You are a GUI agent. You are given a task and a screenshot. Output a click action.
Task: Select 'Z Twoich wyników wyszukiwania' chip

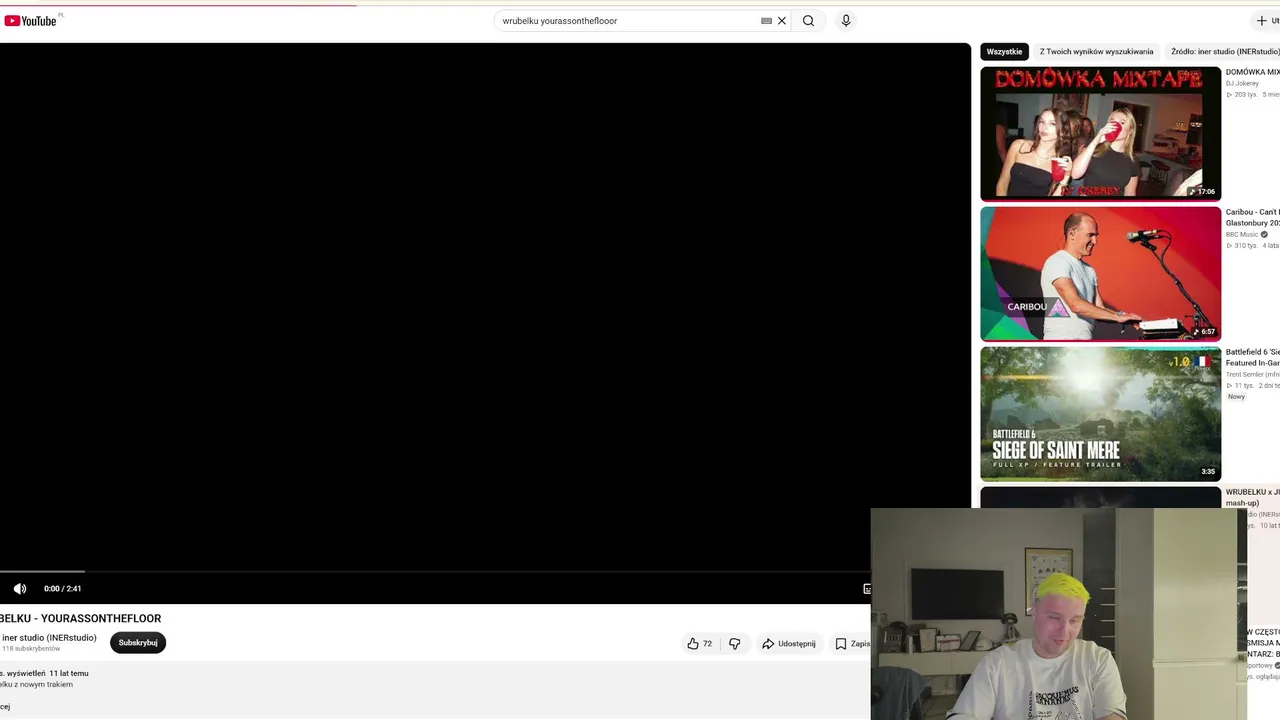[x=1096, y=52]
